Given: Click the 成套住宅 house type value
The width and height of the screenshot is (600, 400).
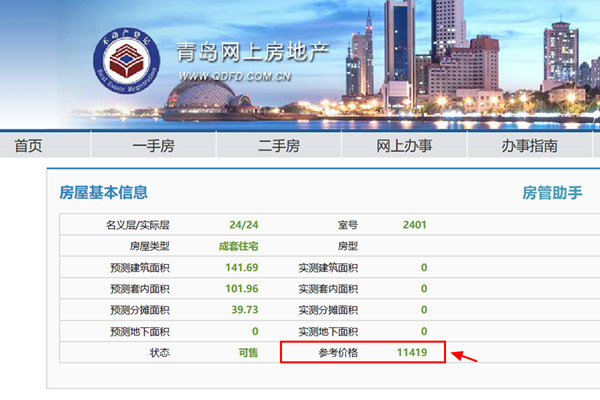Looking at the screenshot, I should 238,246.
